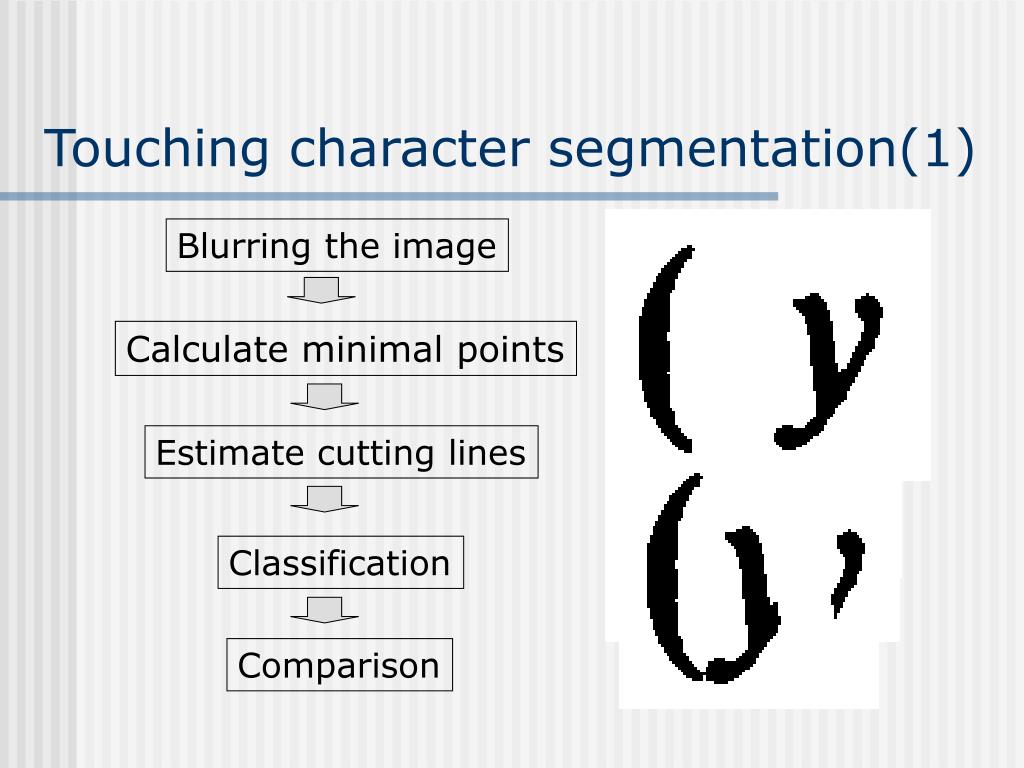Select the bottom segmented characters picture
The image size is (1024, 768).
[752, 593]
